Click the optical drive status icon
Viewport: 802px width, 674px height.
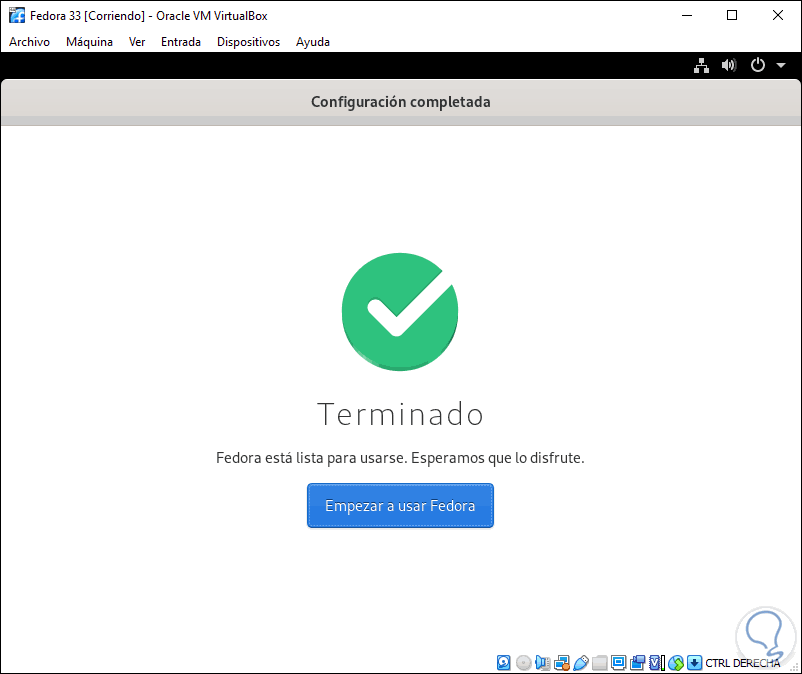click(523, 663)
